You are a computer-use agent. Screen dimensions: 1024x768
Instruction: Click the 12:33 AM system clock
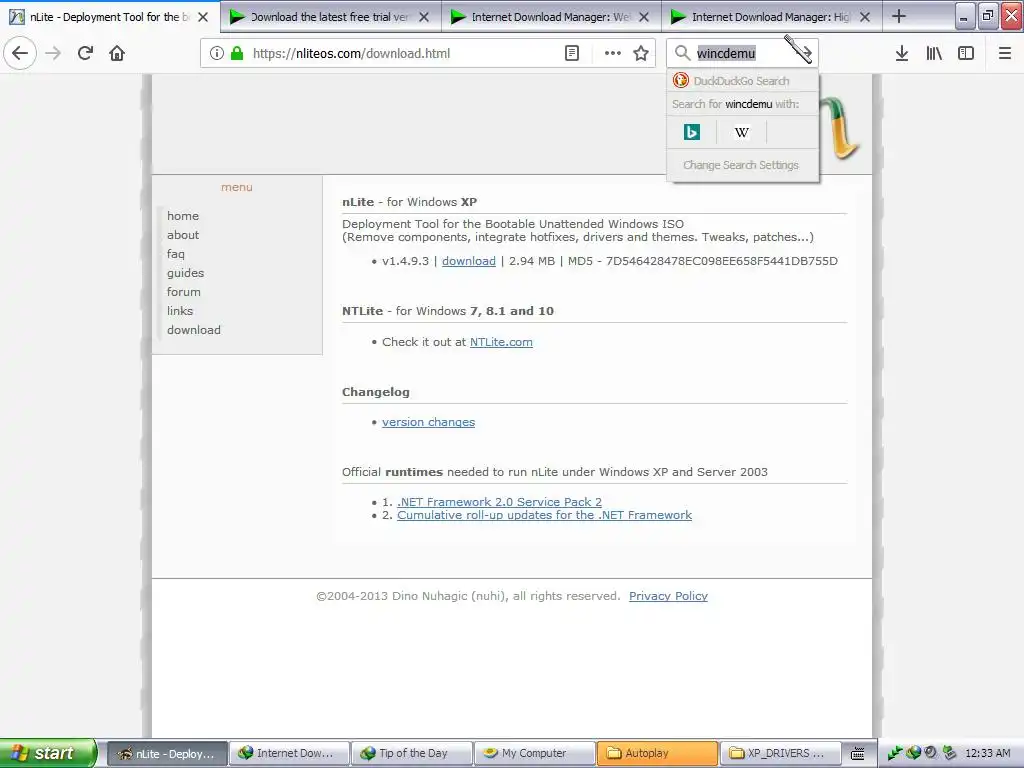(x=987, y=754)
